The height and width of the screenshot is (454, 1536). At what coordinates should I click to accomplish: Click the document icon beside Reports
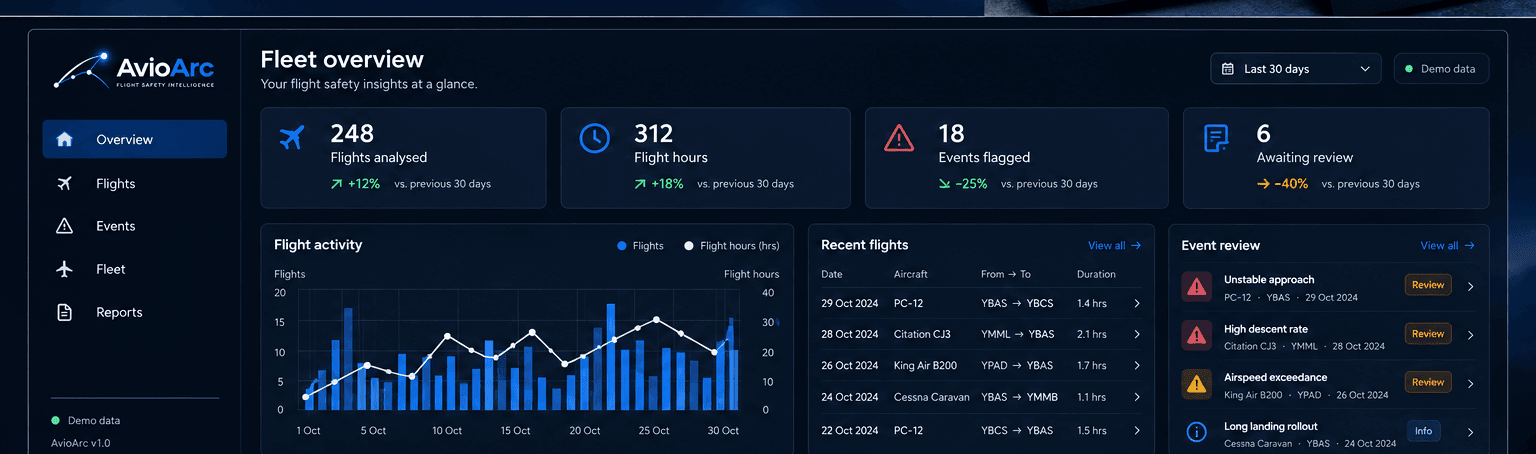point(65,312)
